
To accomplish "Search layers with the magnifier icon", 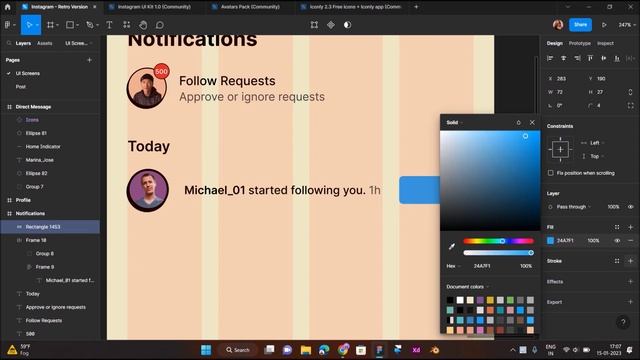I will 9,43.
